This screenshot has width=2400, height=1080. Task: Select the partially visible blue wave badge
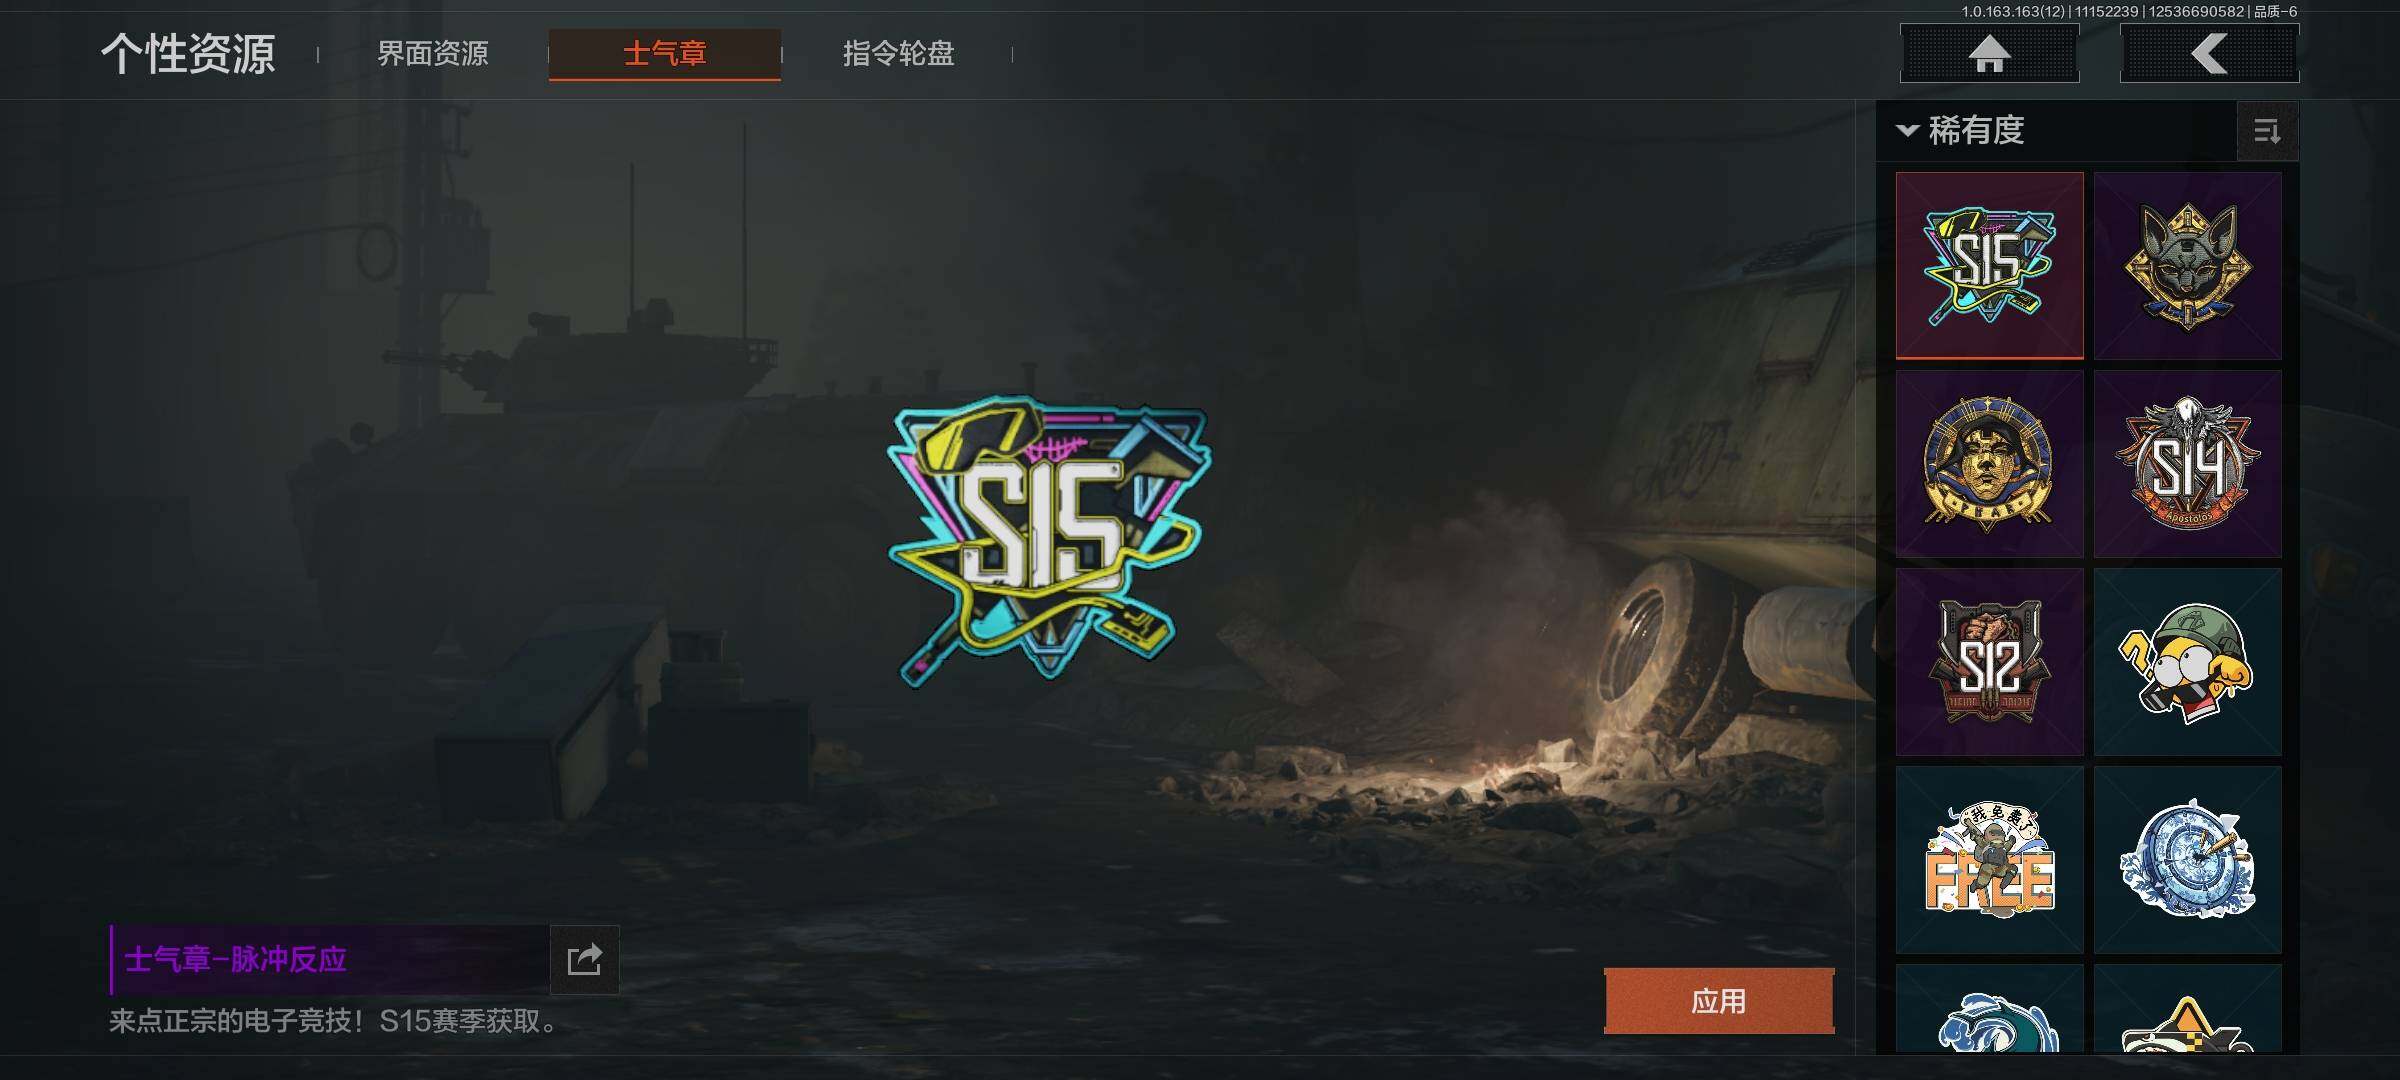(x=1989, y=1008)
